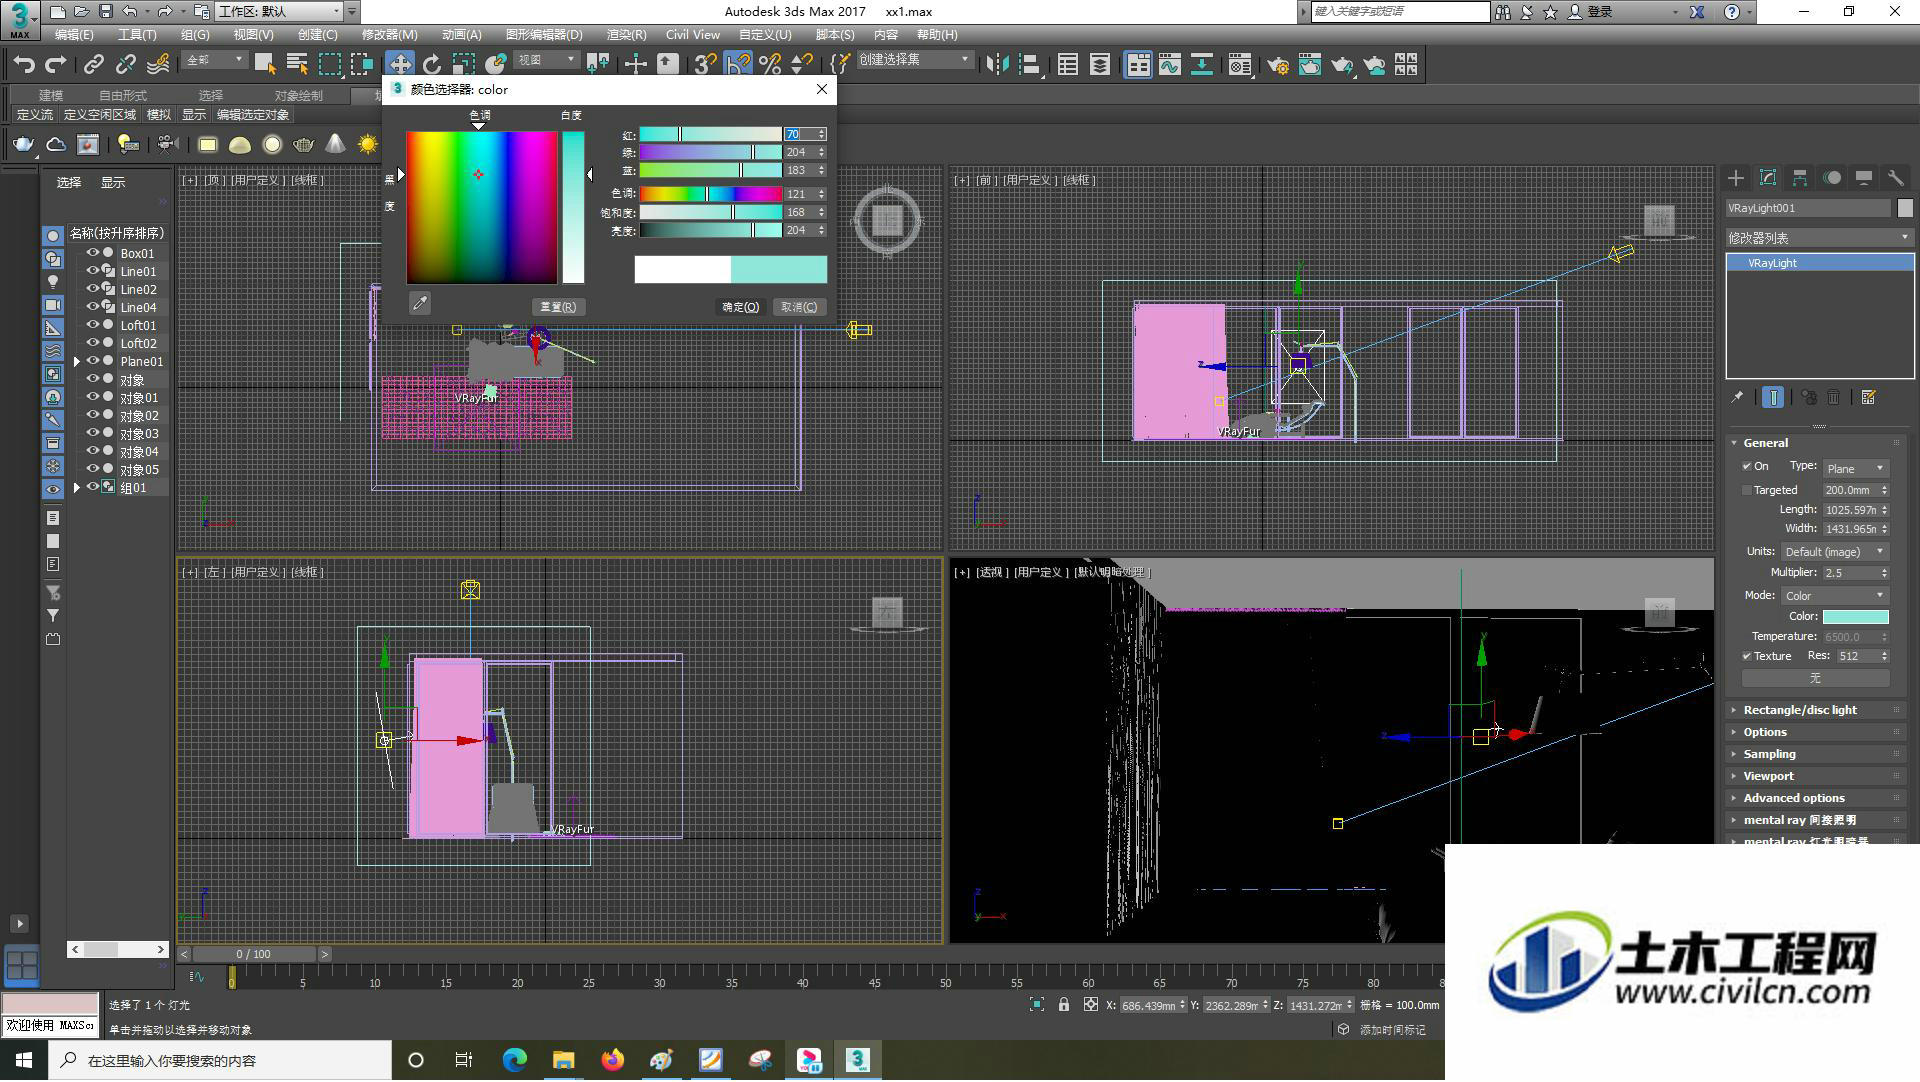Open the 创建选择集 selection set dropdown

coord(915,60)
